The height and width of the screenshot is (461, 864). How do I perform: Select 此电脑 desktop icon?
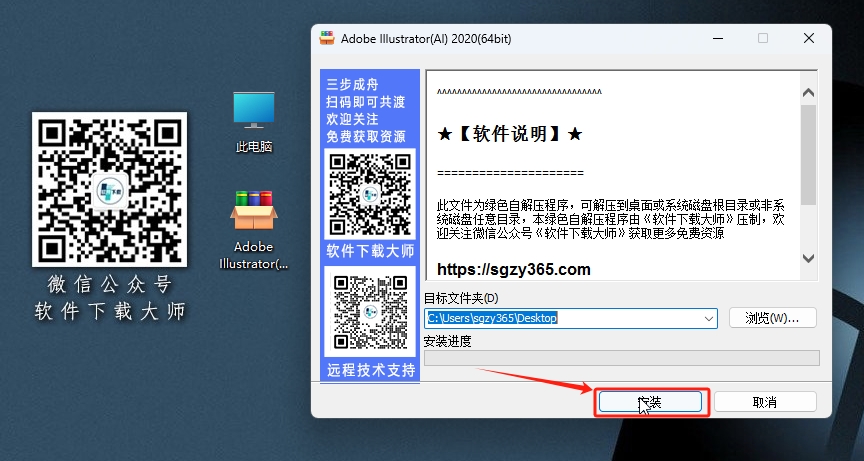[x=253, y=122]
